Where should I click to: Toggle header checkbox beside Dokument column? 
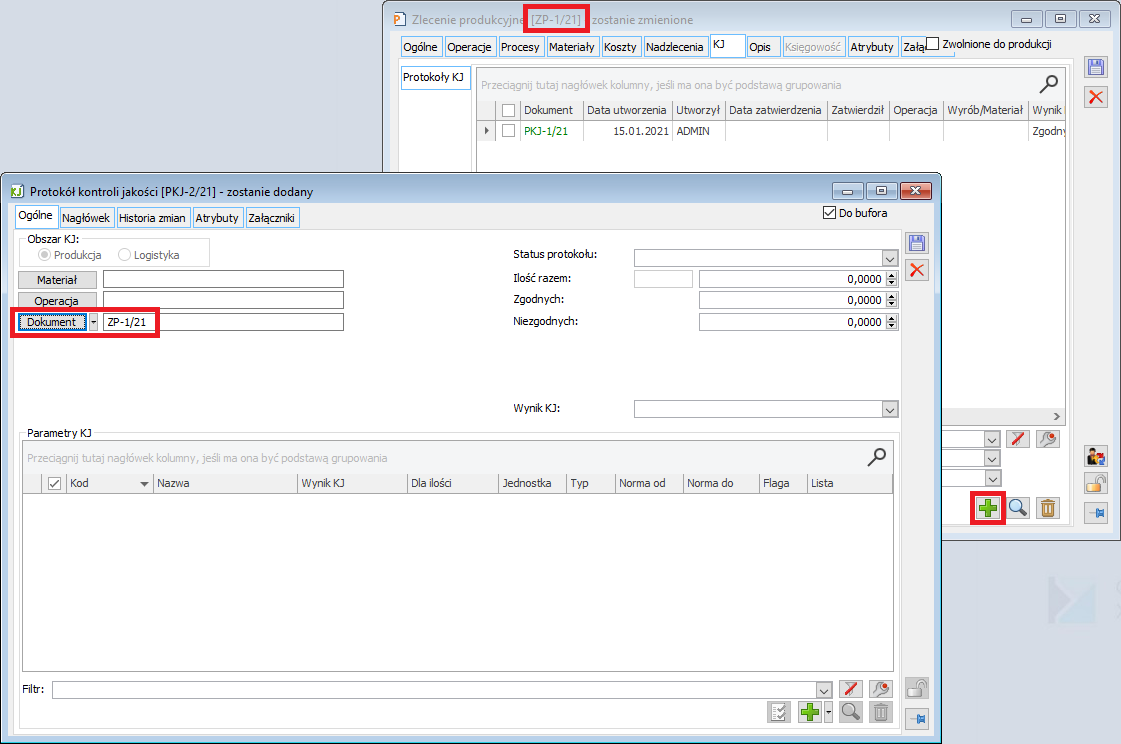[x=508, y=110]
